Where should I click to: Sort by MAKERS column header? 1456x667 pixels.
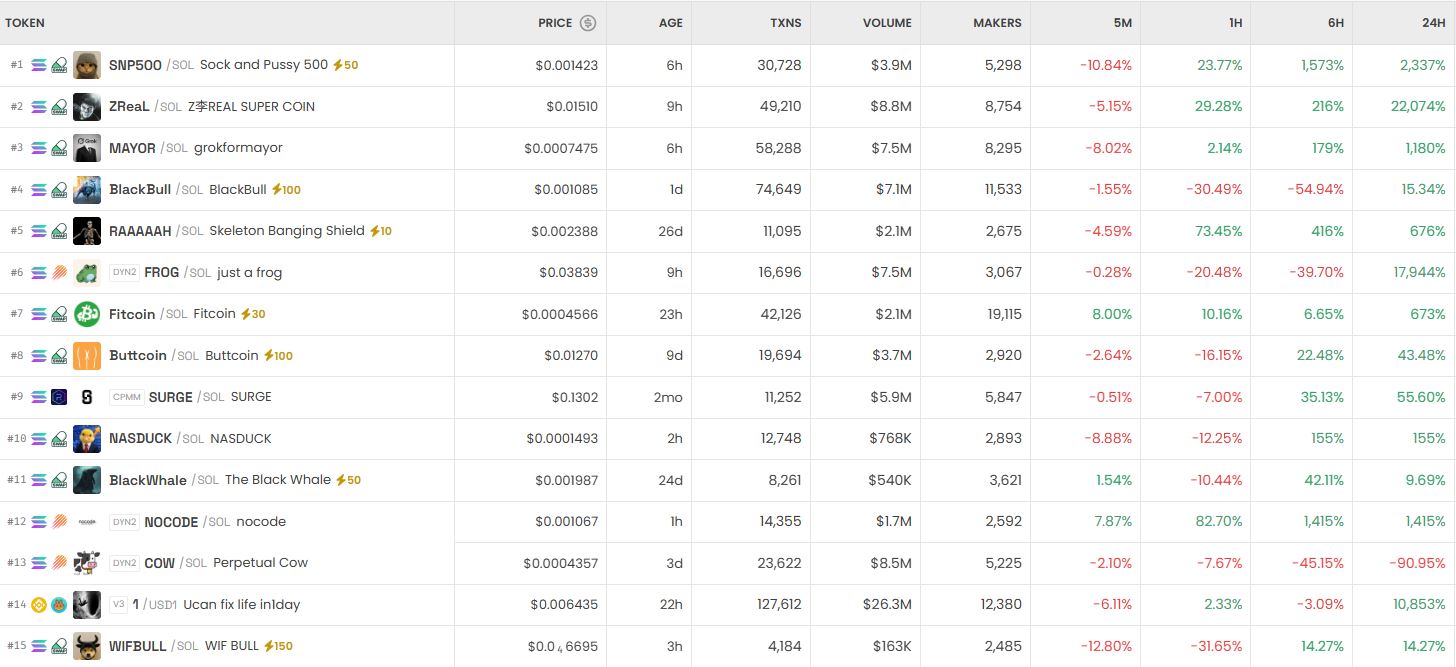click(997, 23)
